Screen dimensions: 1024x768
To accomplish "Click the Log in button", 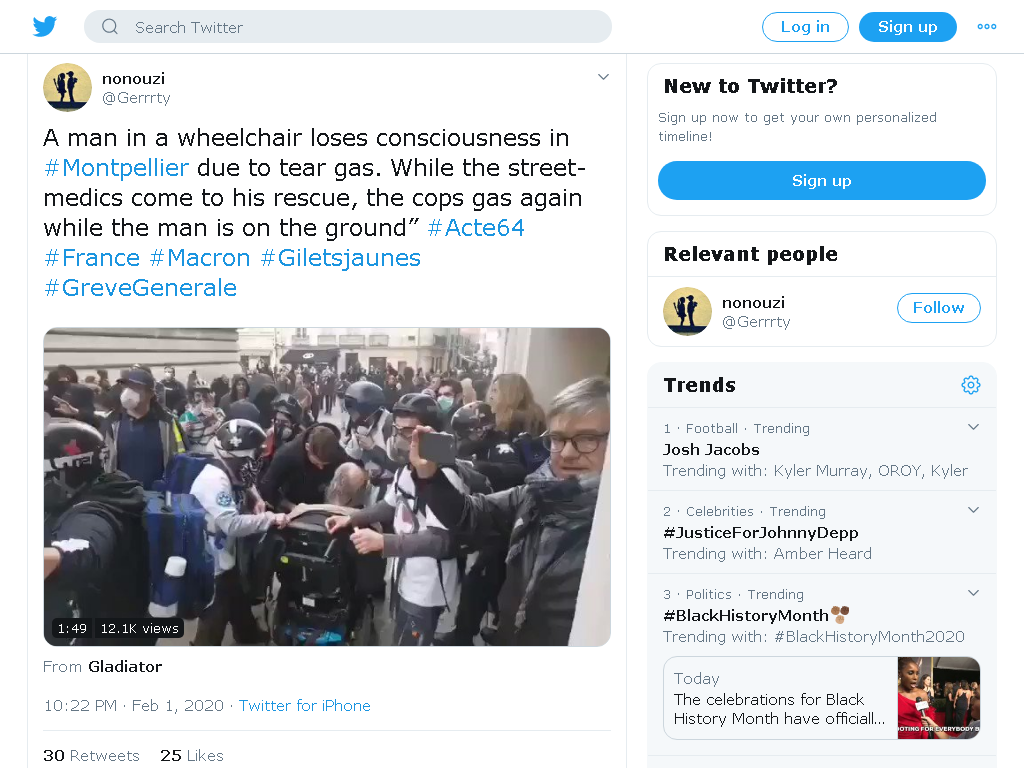I will [x=805, y=27].
